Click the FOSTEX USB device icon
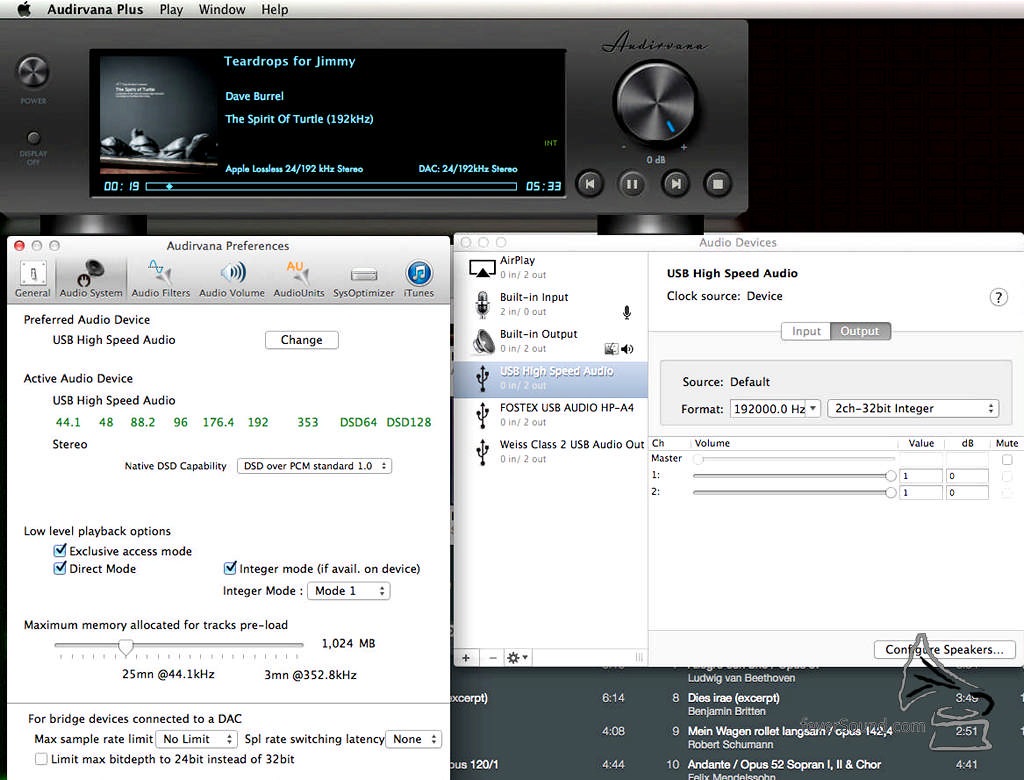This screenshot has height=780, width=1024. click(x=483, y=415)
